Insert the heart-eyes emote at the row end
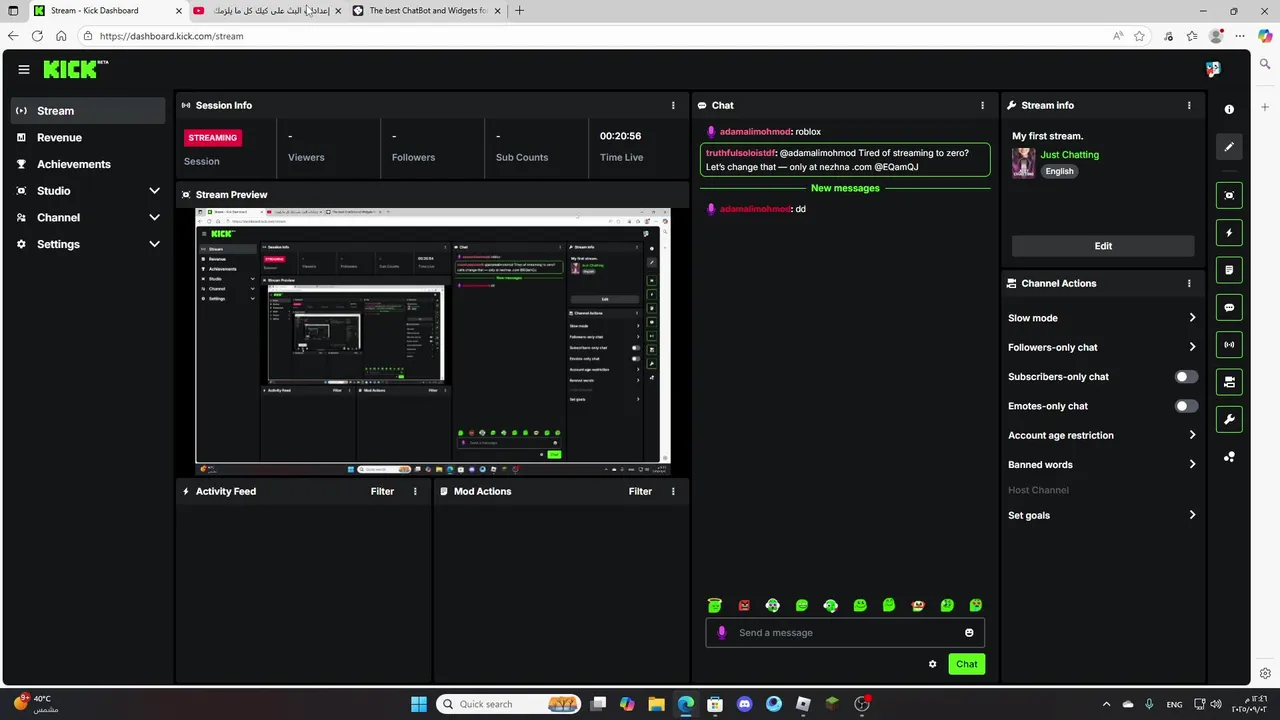1280x720 pixels. tap(976, 605)
